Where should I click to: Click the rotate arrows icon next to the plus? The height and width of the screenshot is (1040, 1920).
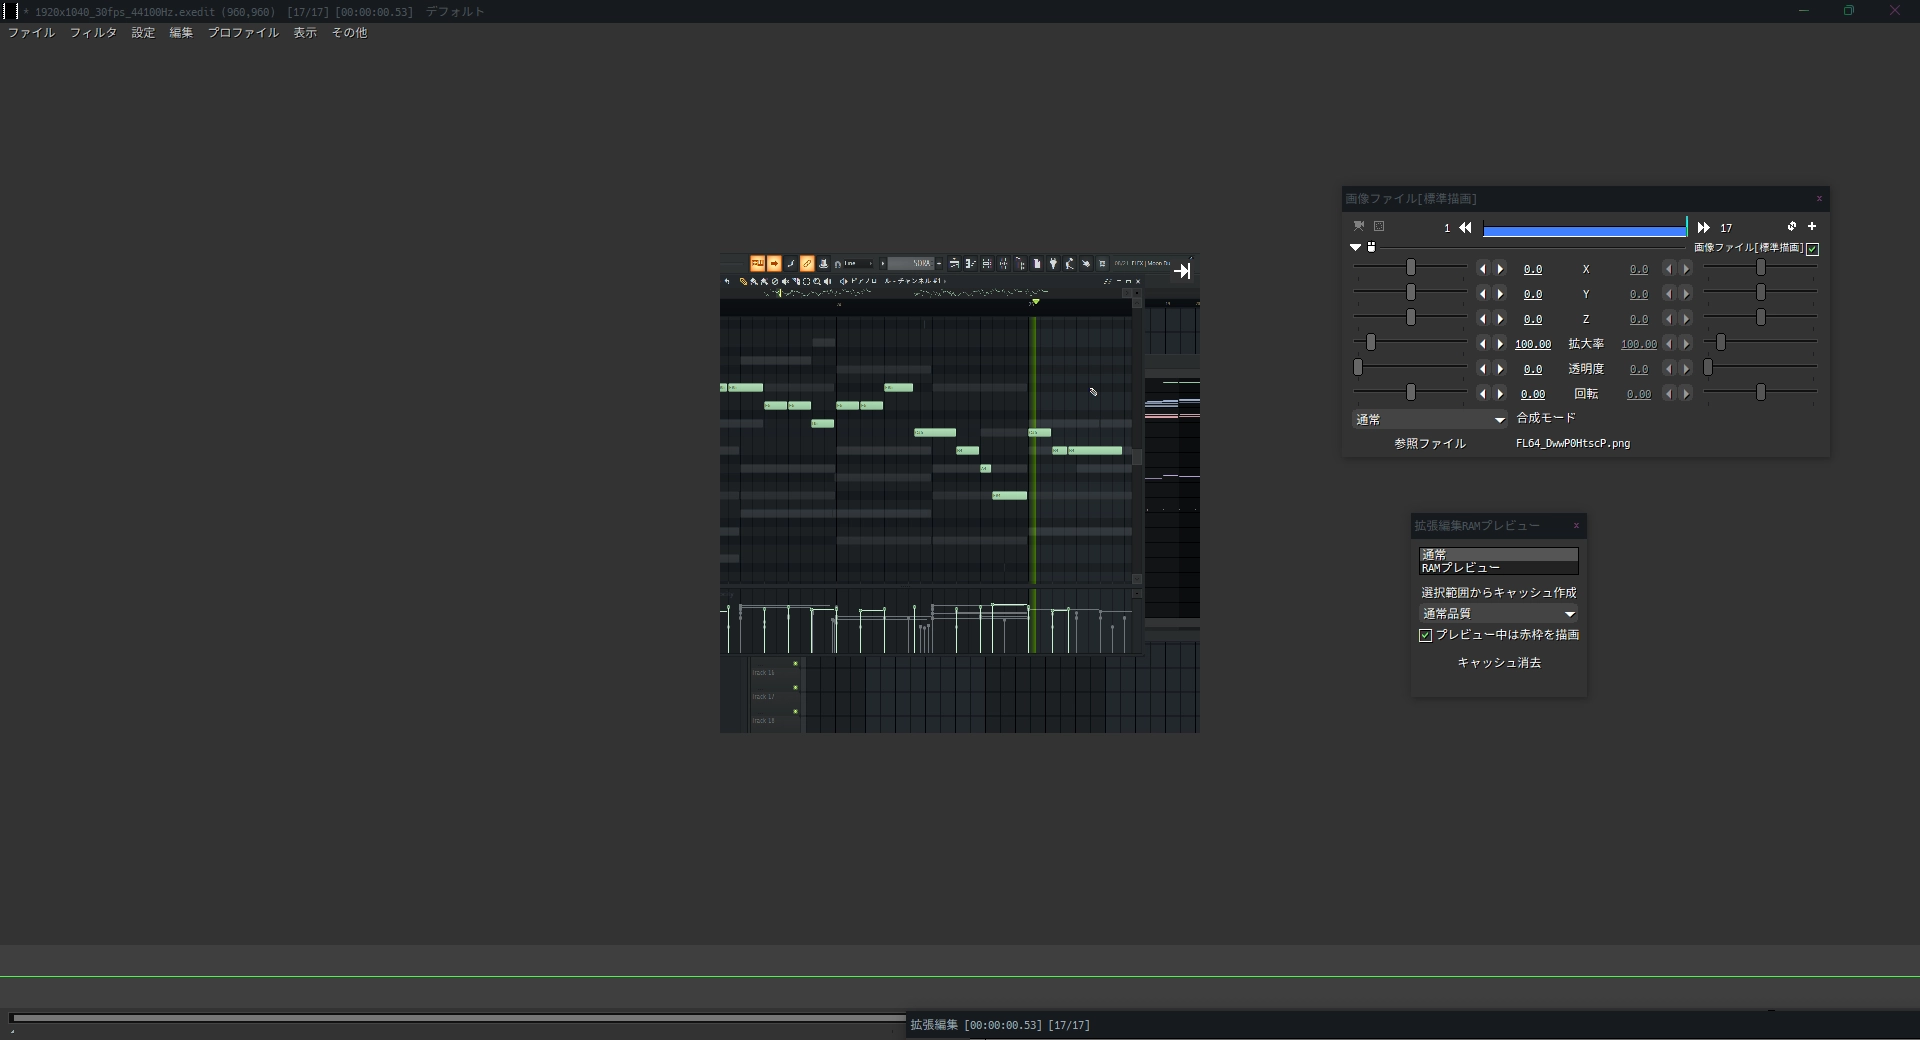pyautogui.click(x=1792, y=227)
